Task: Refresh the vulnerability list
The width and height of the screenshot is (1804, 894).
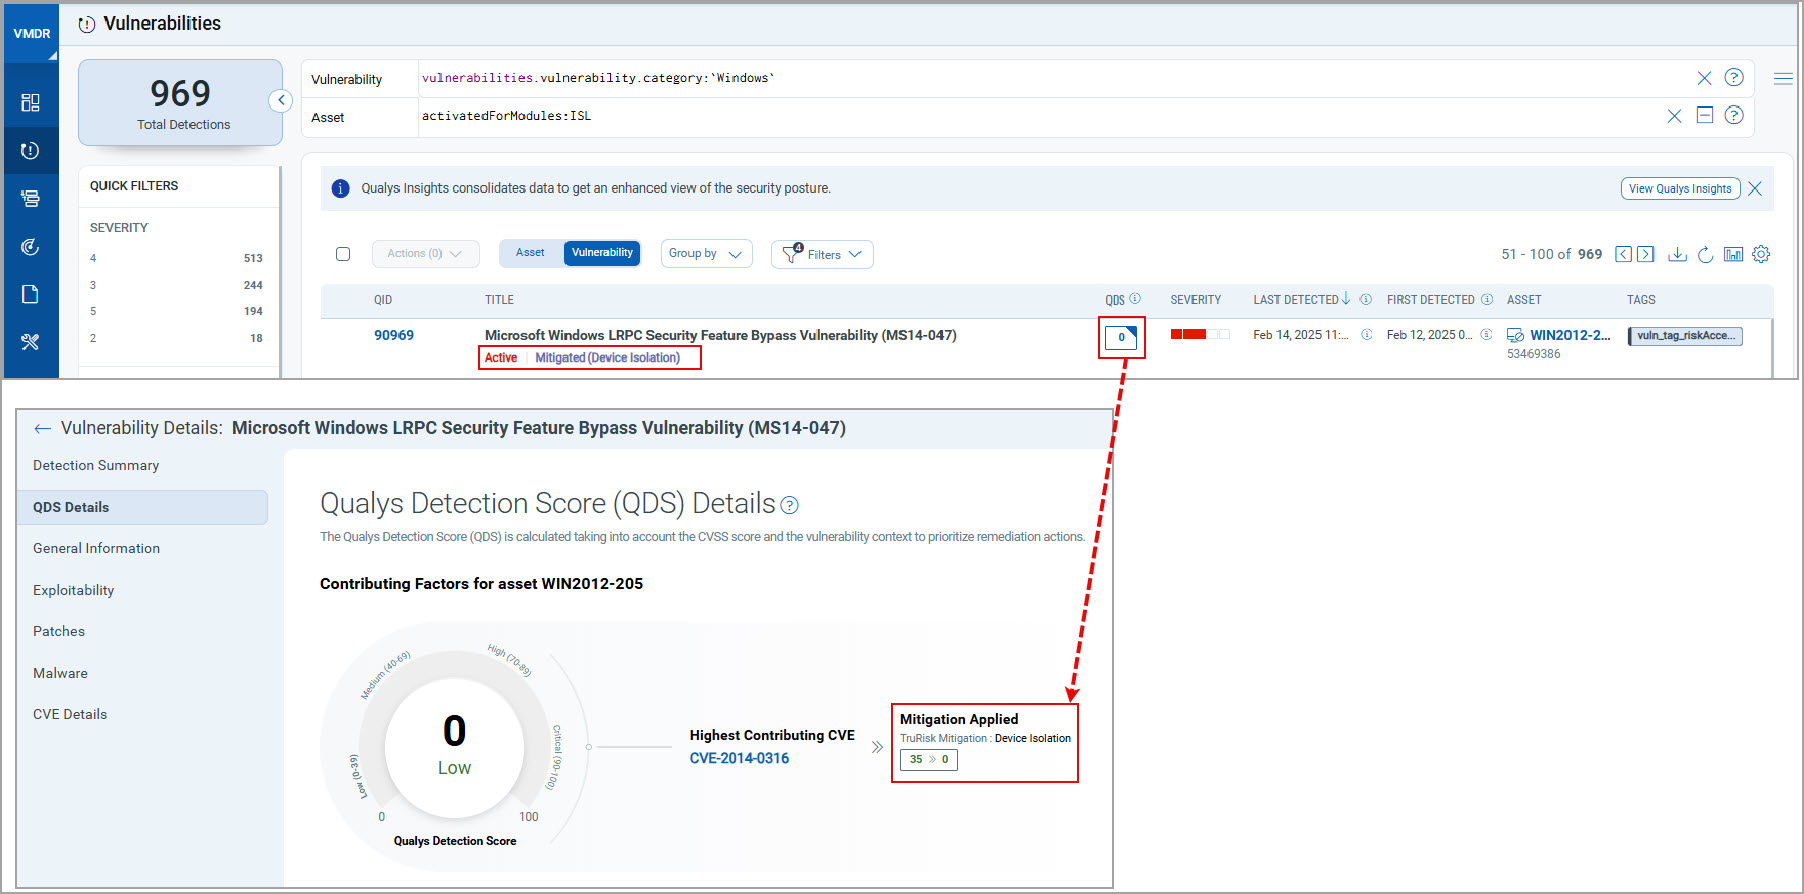Action: click(x=1706, y=254)
